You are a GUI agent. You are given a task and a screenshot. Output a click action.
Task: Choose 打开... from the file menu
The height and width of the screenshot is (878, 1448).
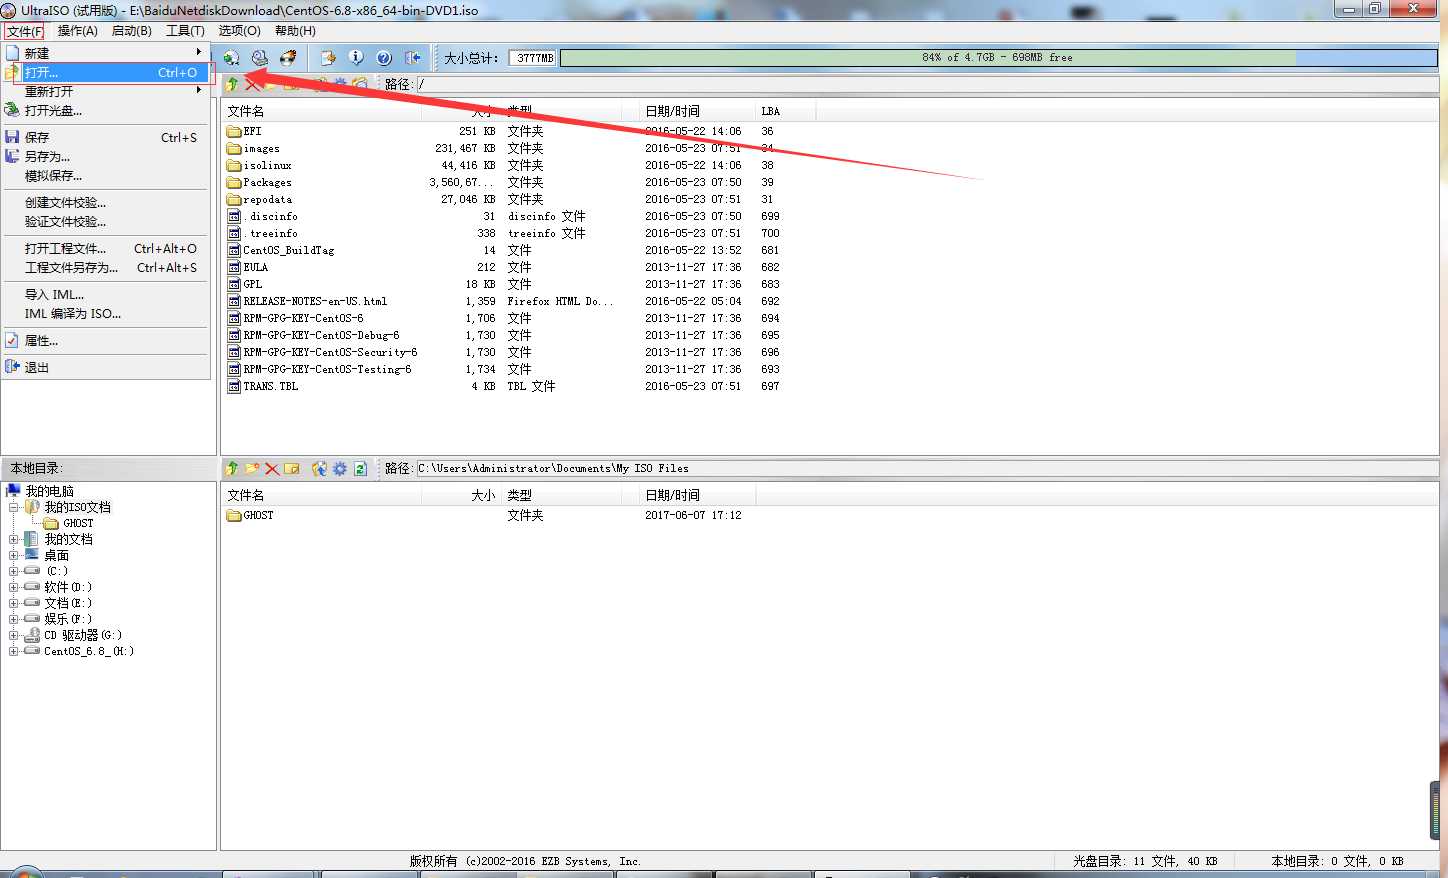tap(106, 72)
